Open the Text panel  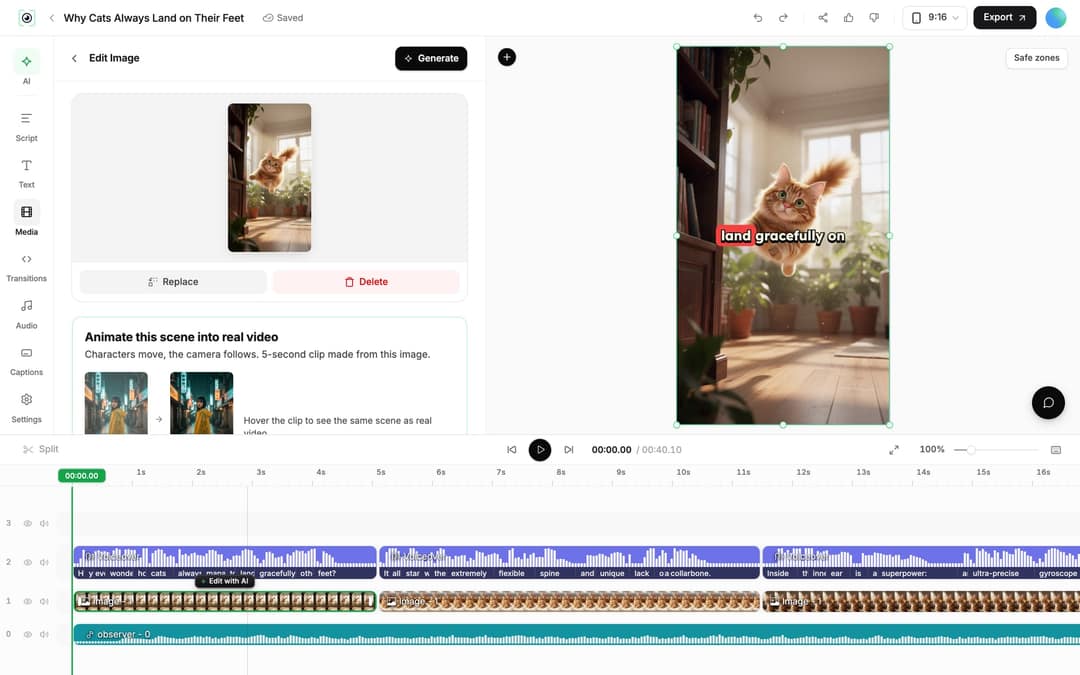point(26,174)
